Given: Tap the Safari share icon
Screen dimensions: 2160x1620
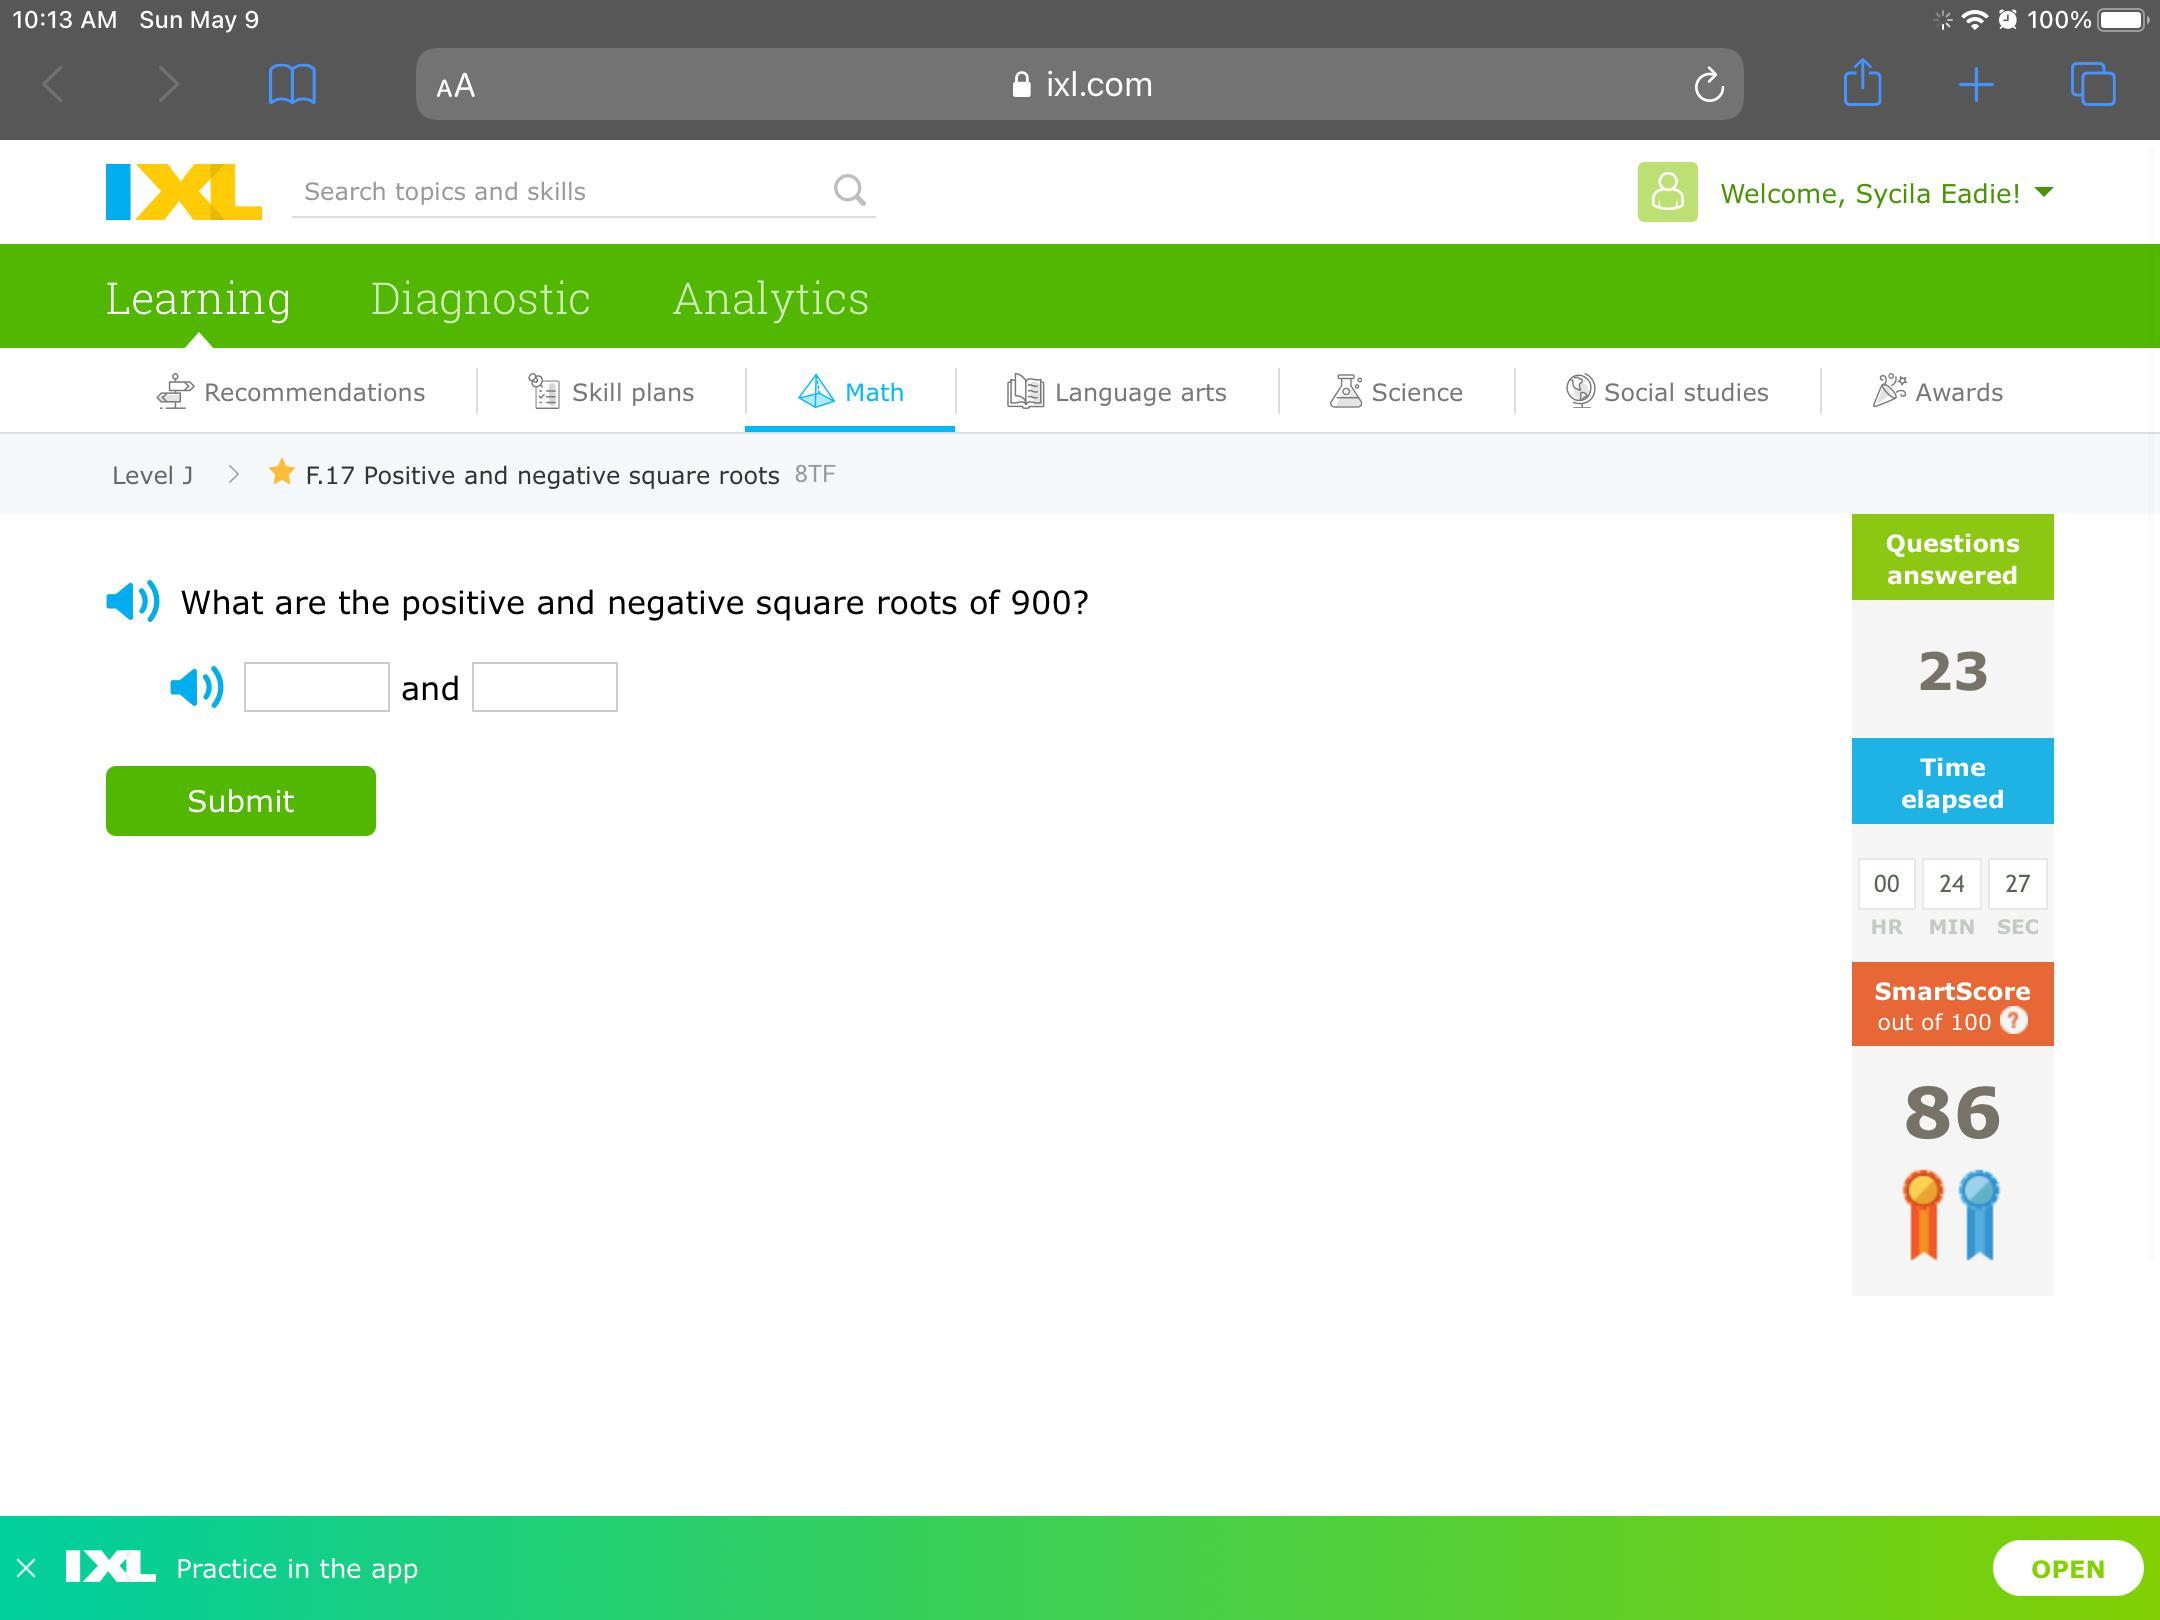Looking at the screenshot, I should coord(1862,83).
